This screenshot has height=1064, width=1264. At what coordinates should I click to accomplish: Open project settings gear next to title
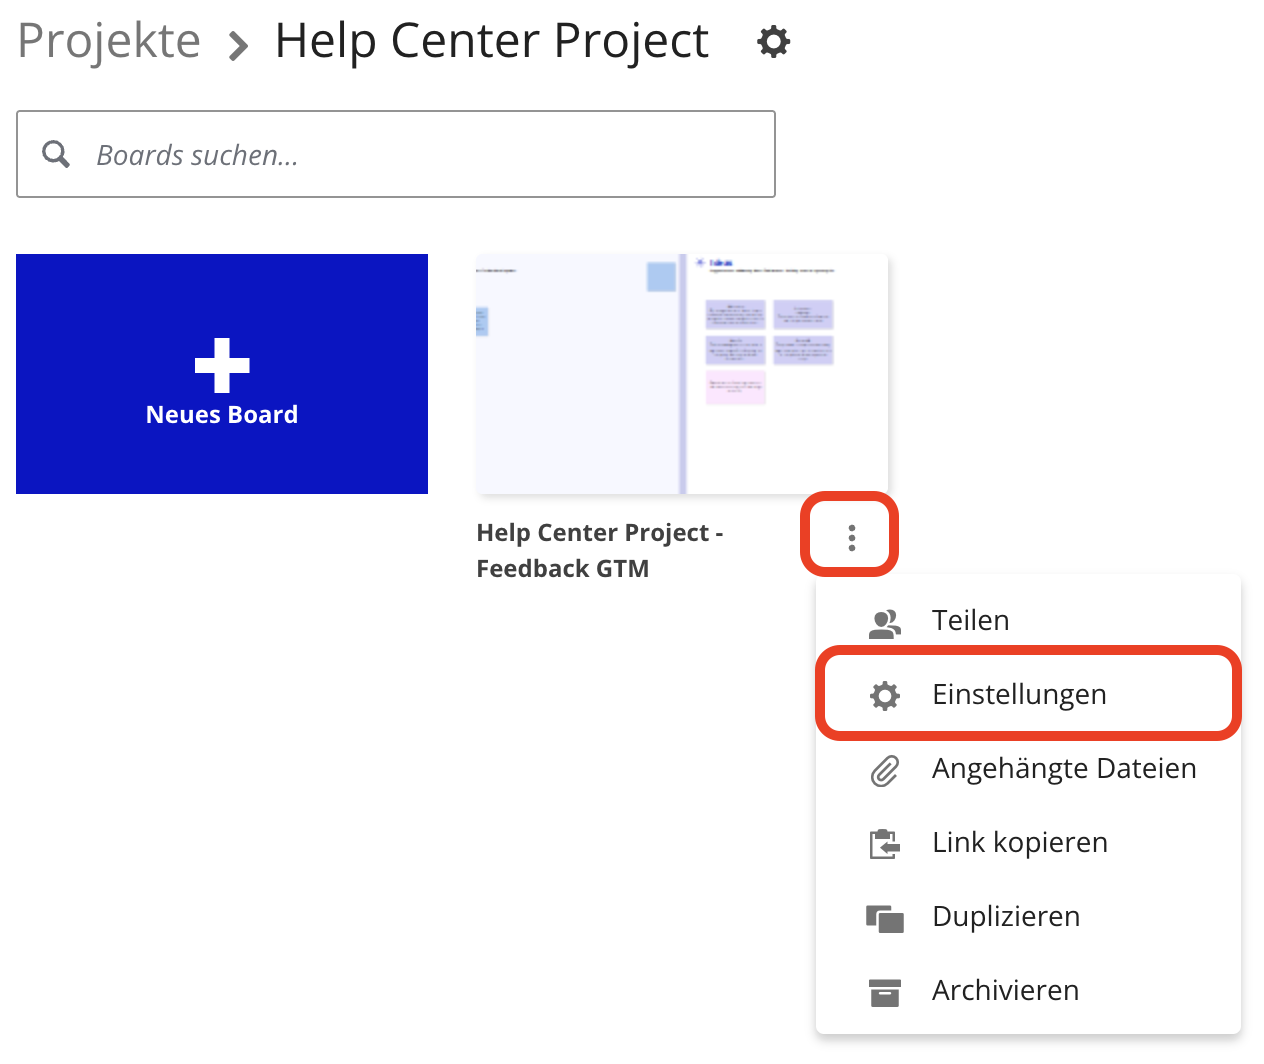click(773, 42)
